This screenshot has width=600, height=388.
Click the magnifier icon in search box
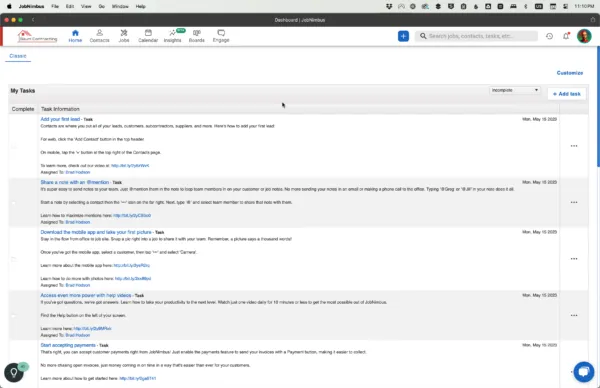tap(423, 36)
